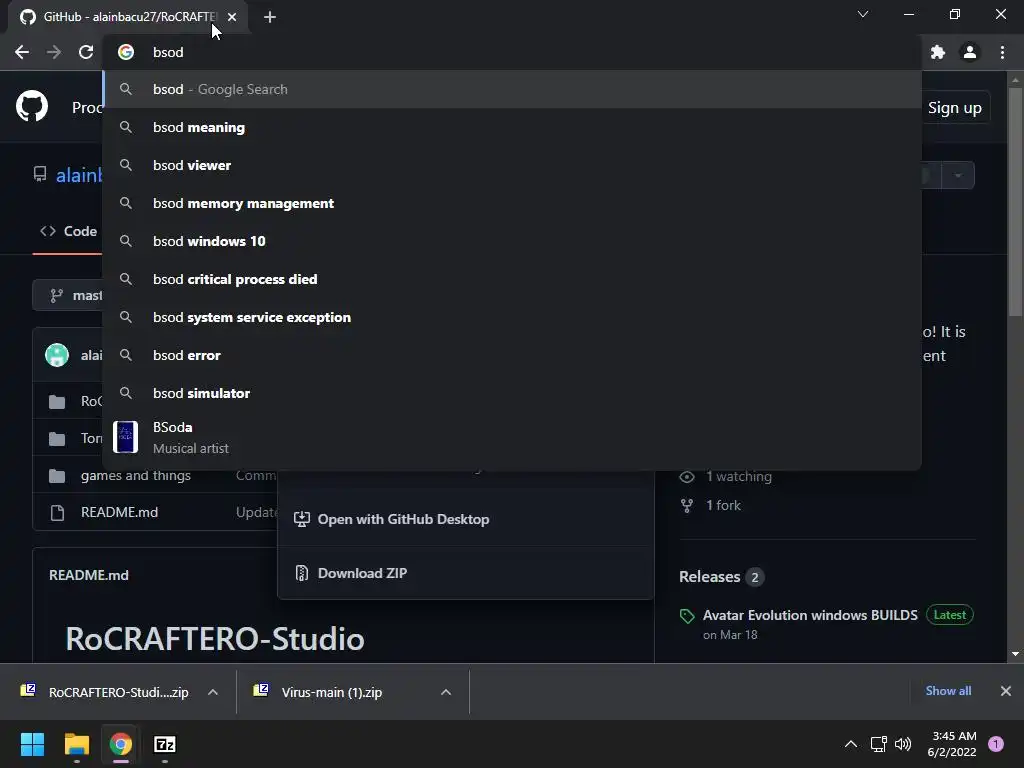Image resolution: width=1024 pixels, height=768 pixels.
Task: Open a new tab with plus button
Action: pos(270,17)
